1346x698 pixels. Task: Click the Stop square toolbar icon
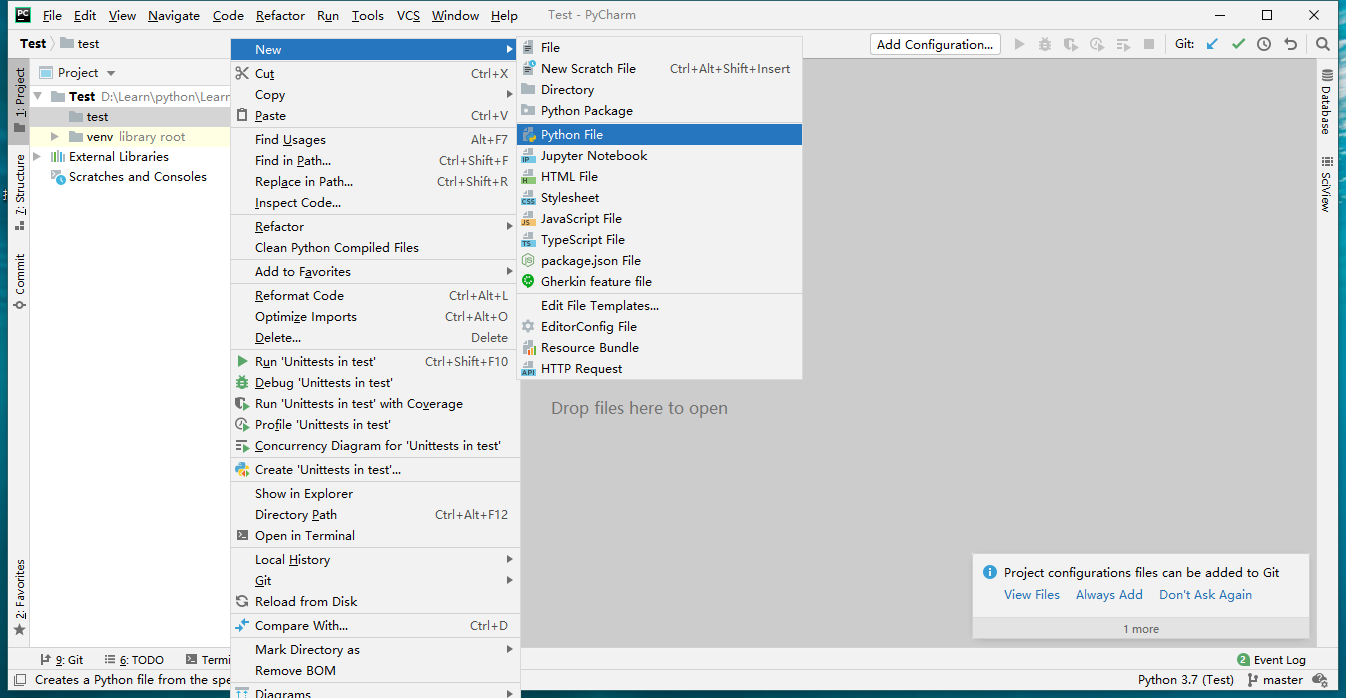pos(1149,44)
